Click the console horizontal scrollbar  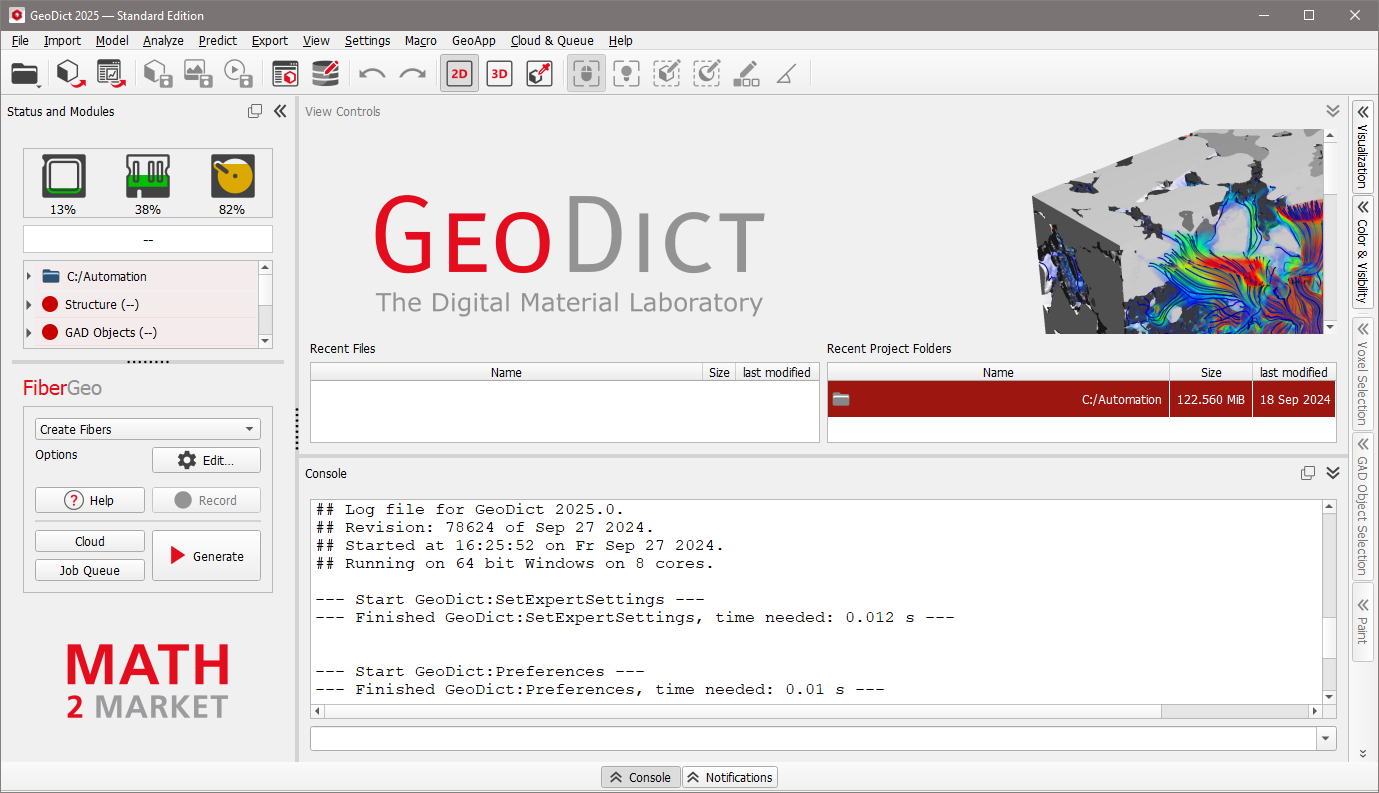click(x=740, y=711)
